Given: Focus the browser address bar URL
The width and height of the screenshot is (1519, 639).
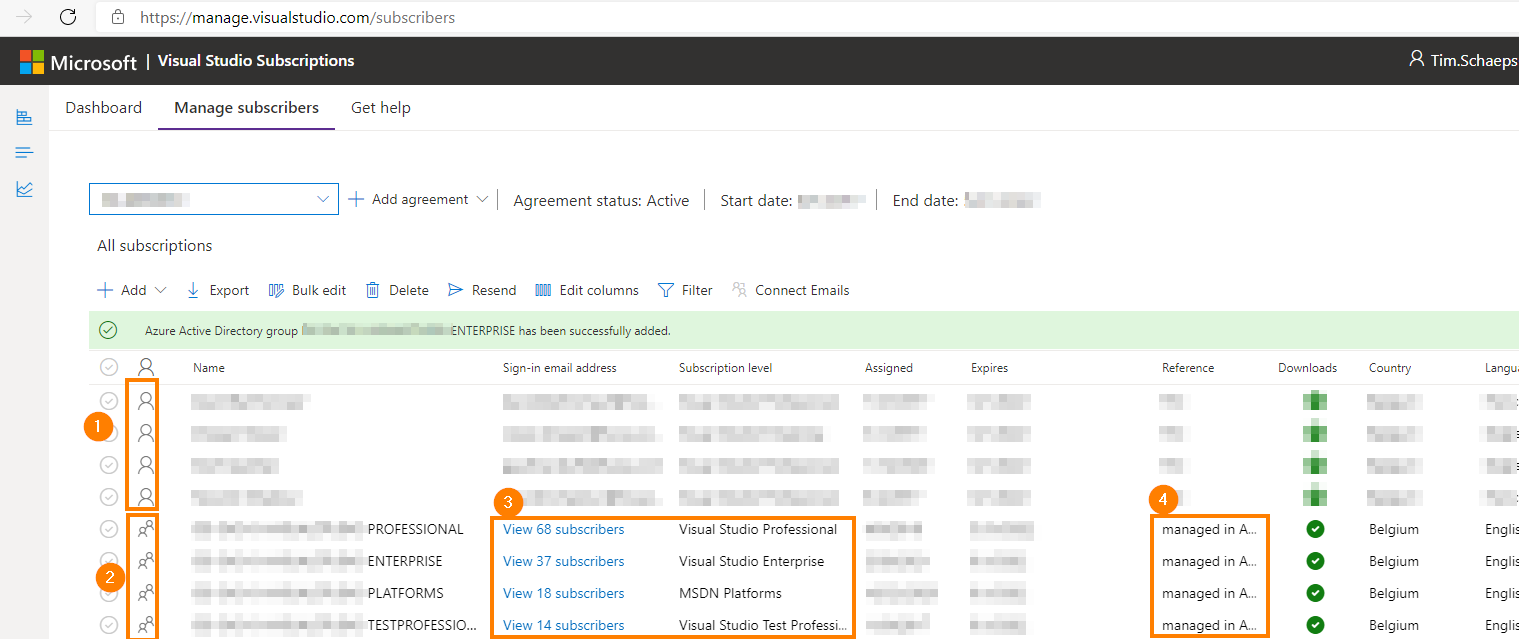Looking at the screenshot, I should click(x=298, y=17).
